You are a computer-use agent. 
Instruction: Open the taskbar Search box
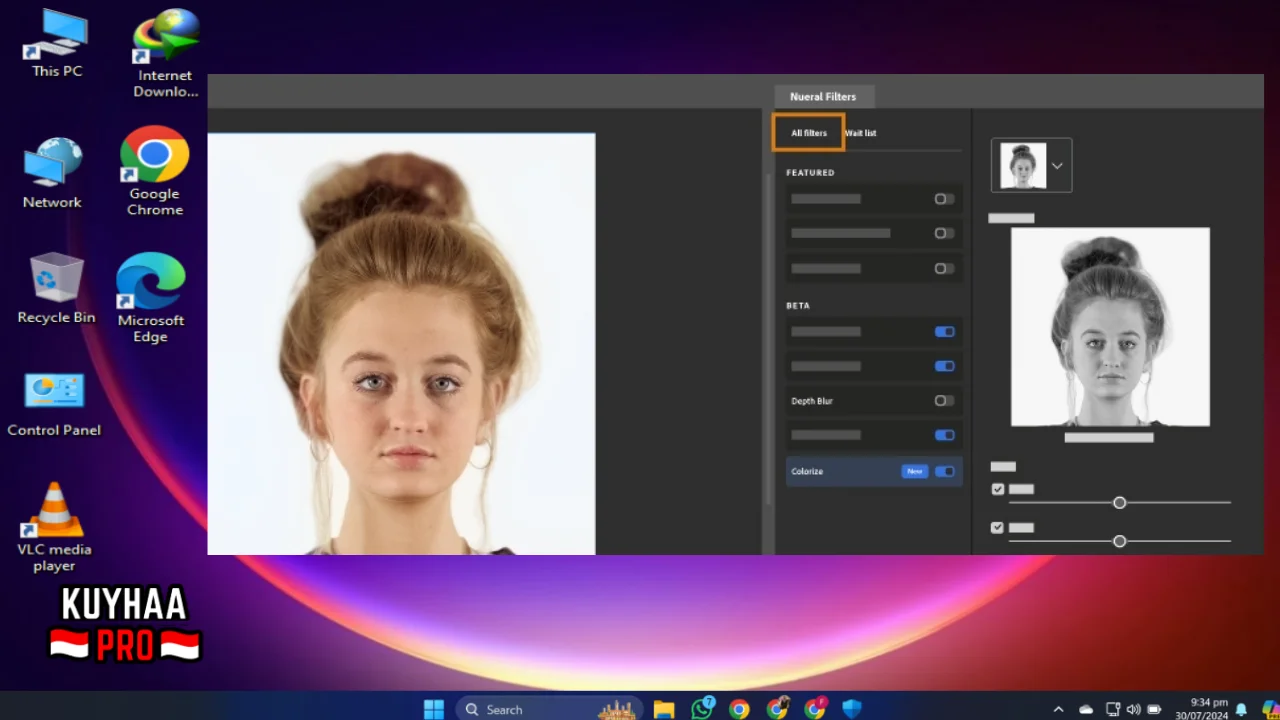pos(548,709)
